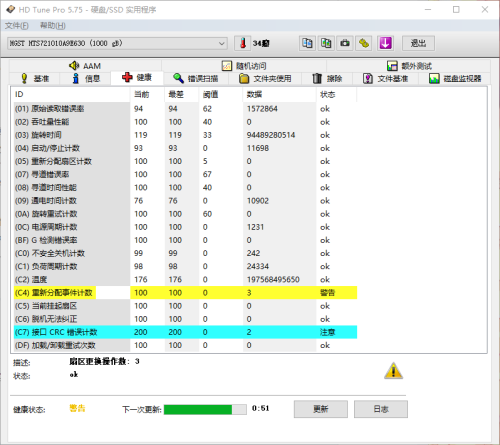Click the second copy screenshot icon
Viewport: 500px width, 445px height.
(x=326, y=43)
